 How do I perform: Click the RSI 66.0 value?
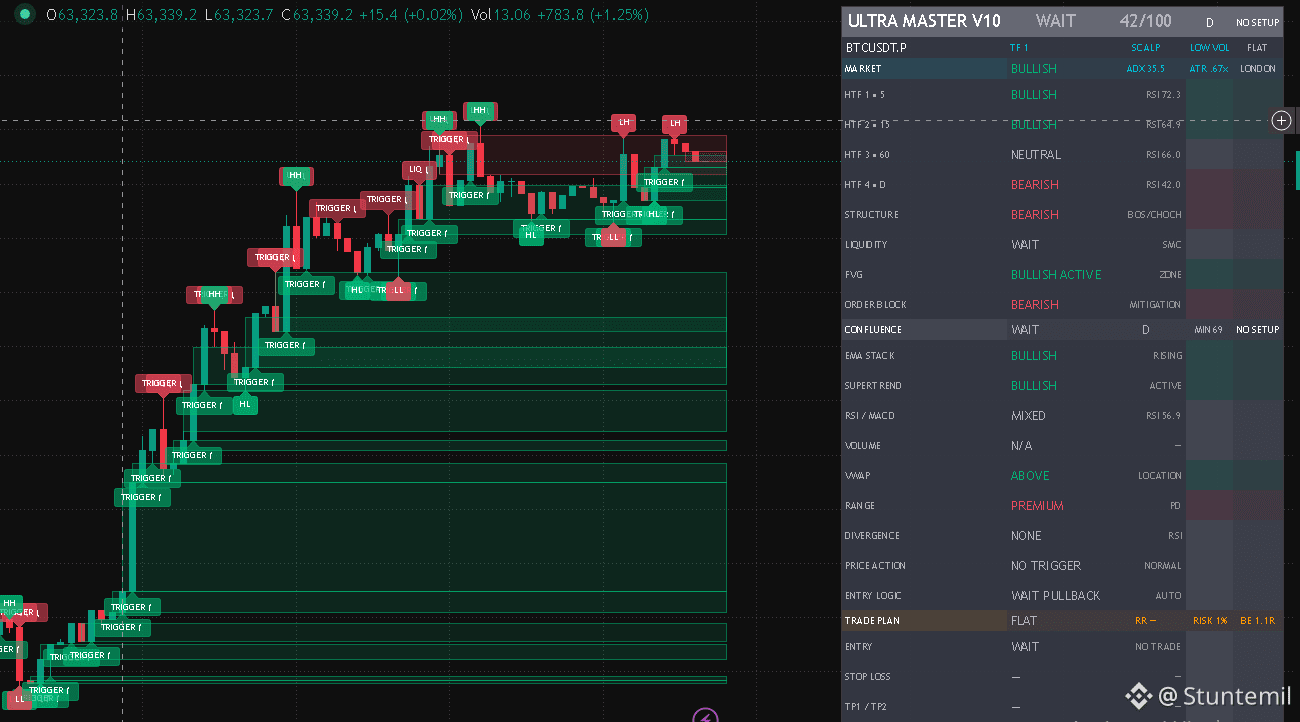1164,155
